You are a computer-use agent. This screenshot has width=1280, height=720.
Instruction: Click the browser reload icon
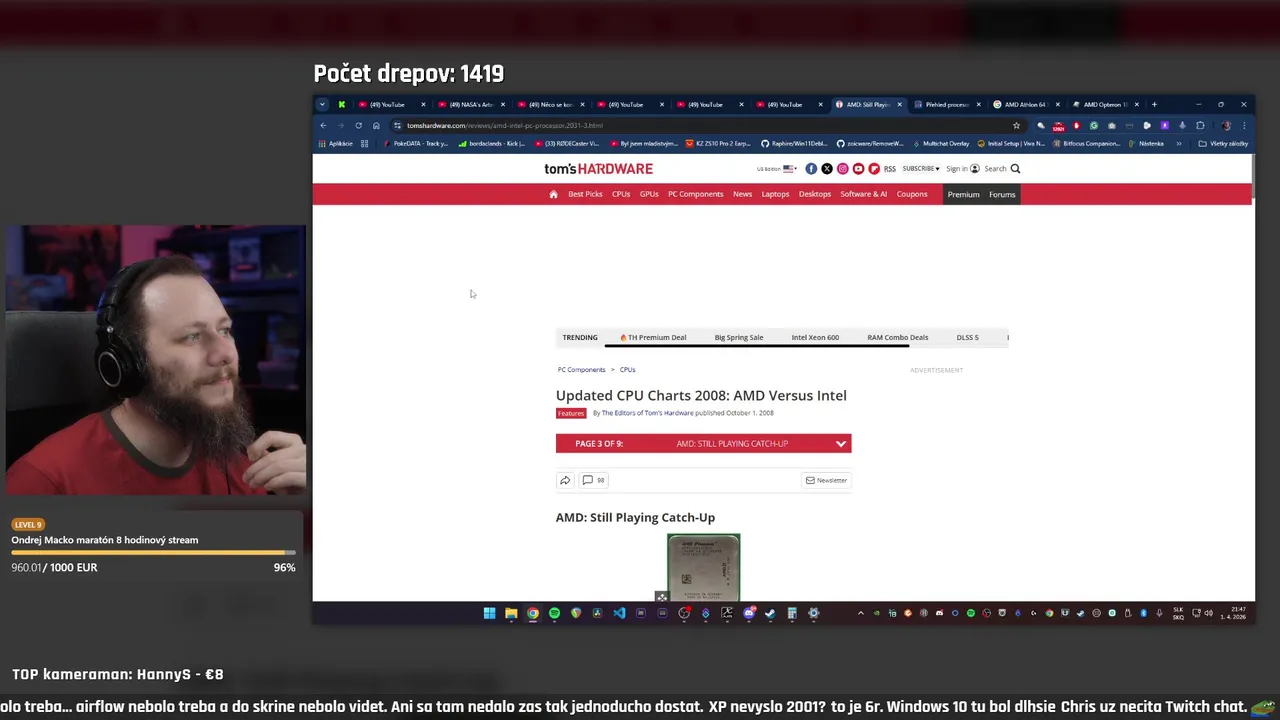pos(358,126)
